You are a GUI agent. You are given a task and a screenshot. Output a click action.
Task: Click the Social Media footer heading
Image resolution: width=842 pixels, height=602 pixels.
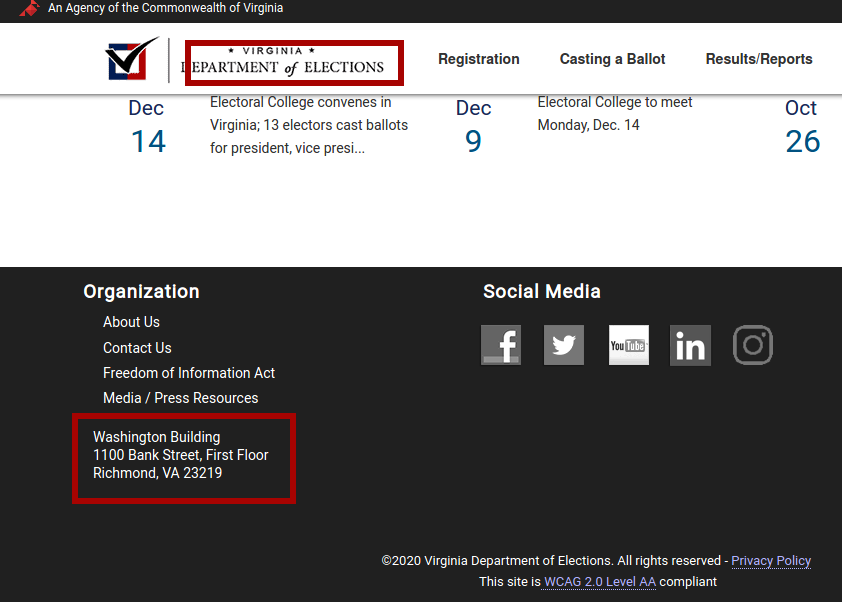541,291
